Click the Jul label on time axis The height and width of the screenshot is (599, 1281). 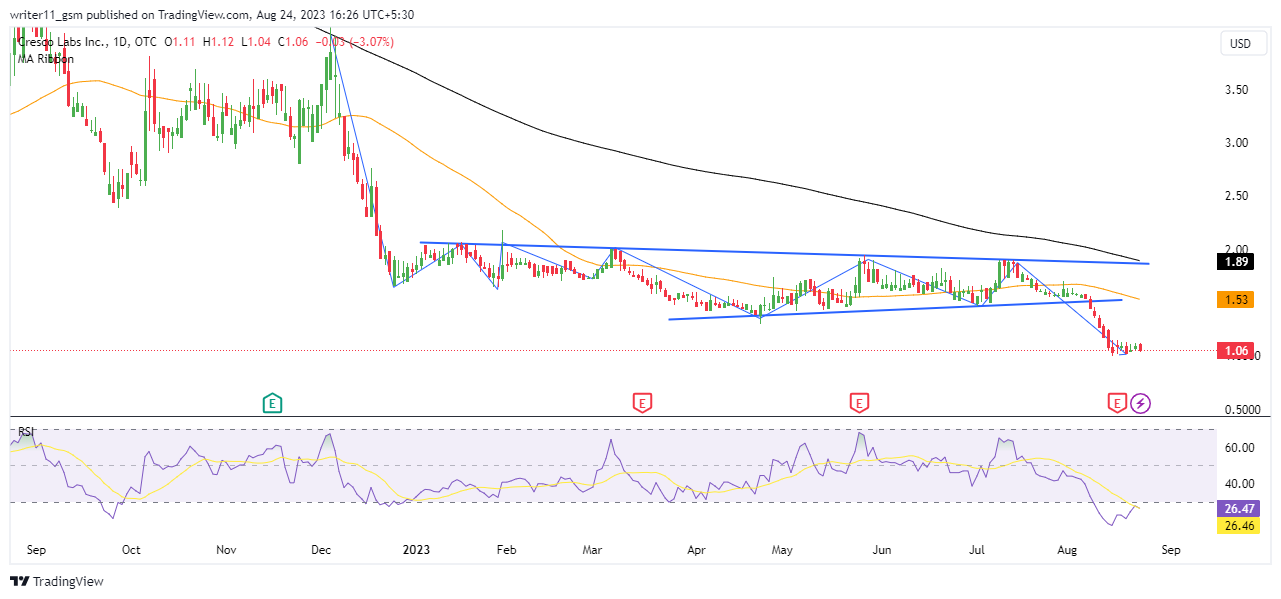point(977,550)
